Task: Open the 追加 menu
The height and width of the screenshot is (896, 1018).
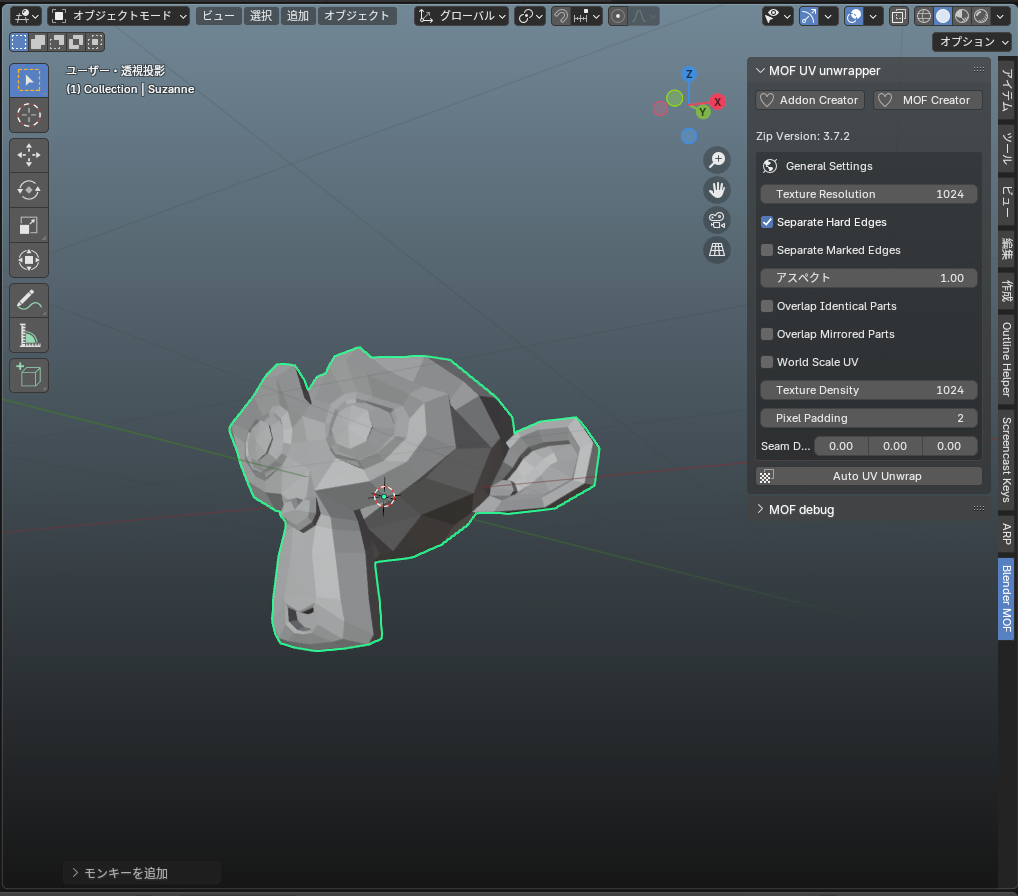Action: [x=298, y=16]
